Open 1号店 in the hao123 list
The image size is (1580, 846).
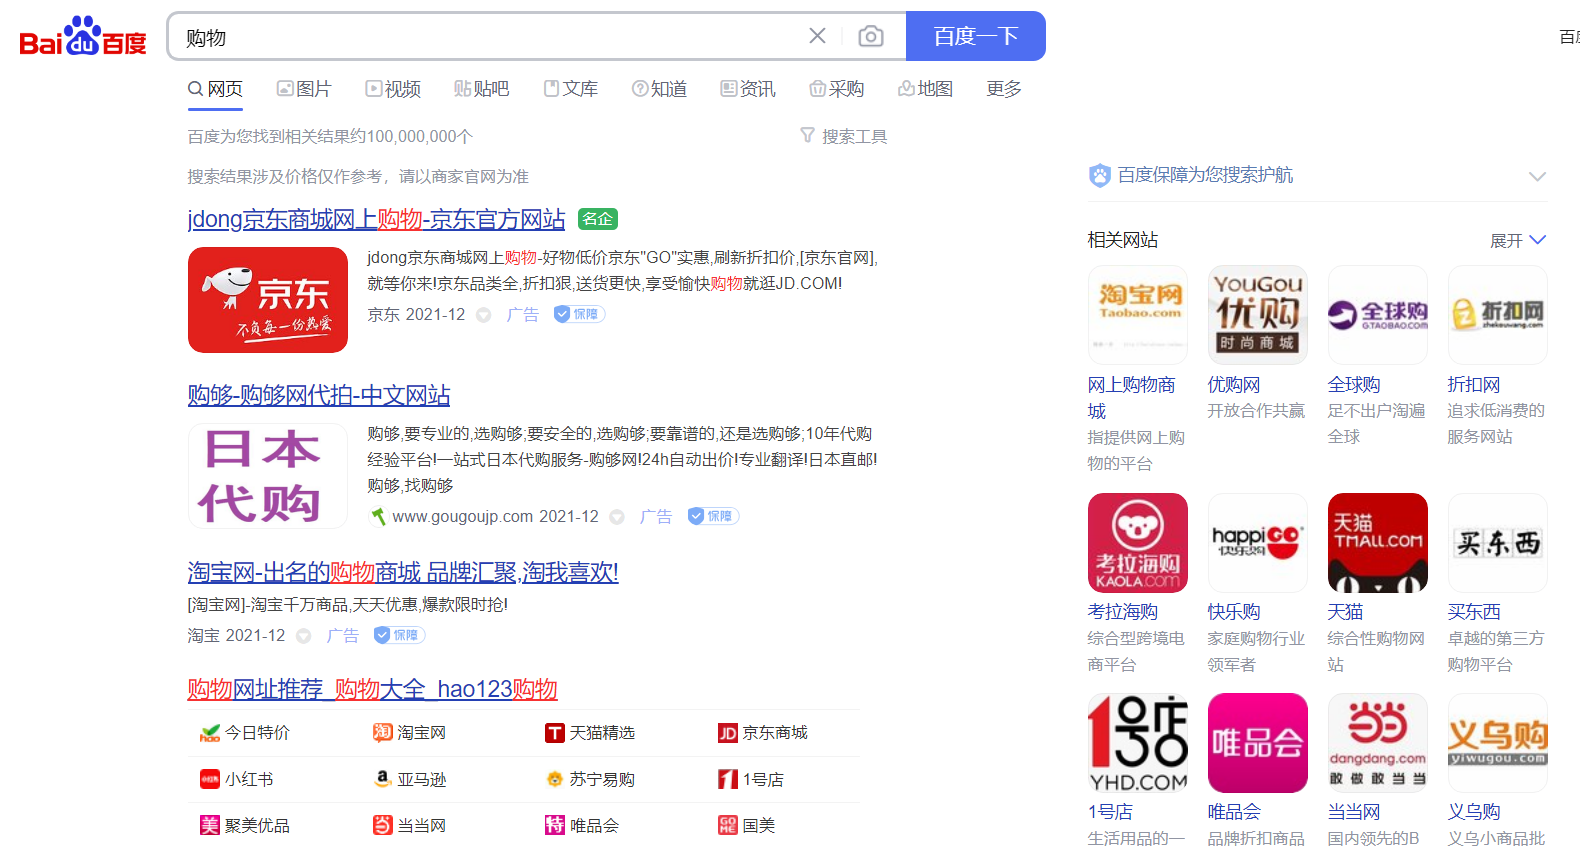(751, 779)
